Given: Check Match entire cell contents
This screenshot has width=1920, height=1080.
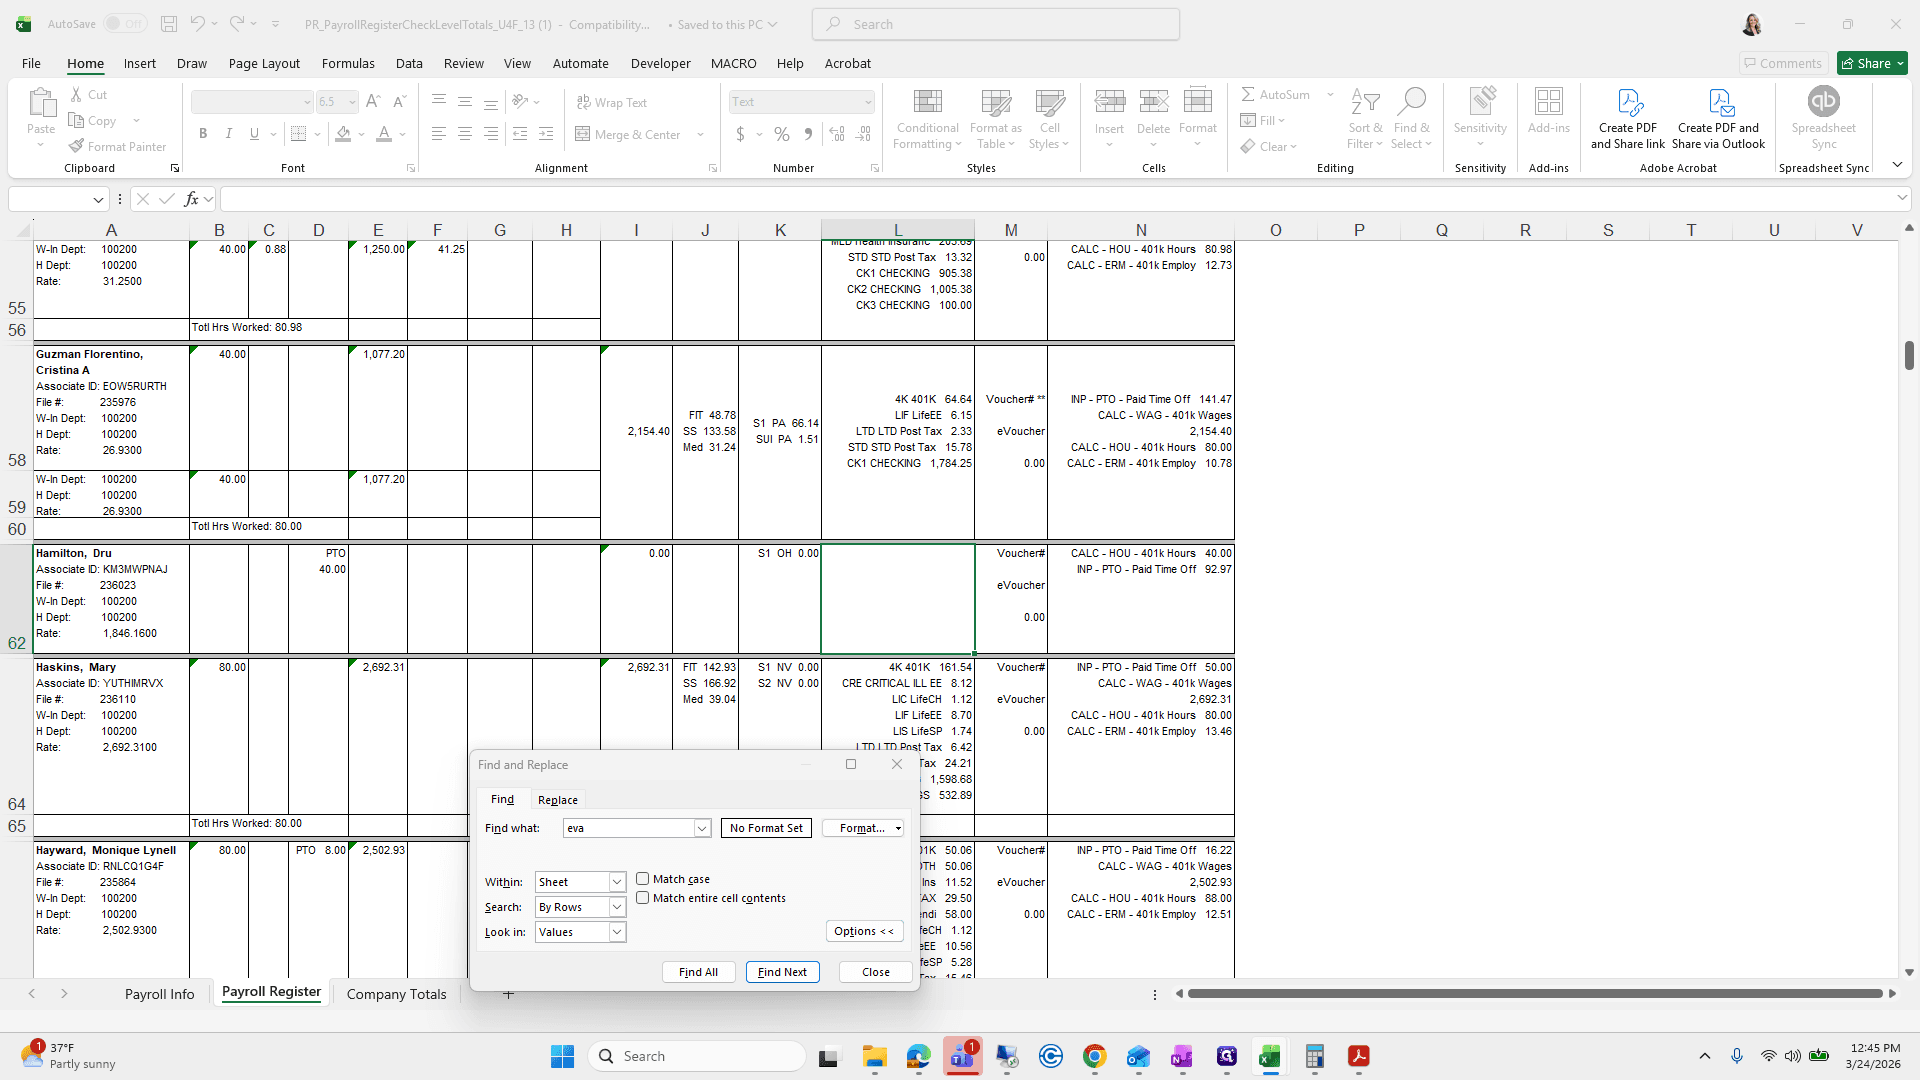Looking at the screenshot, I should coord(642,898).
